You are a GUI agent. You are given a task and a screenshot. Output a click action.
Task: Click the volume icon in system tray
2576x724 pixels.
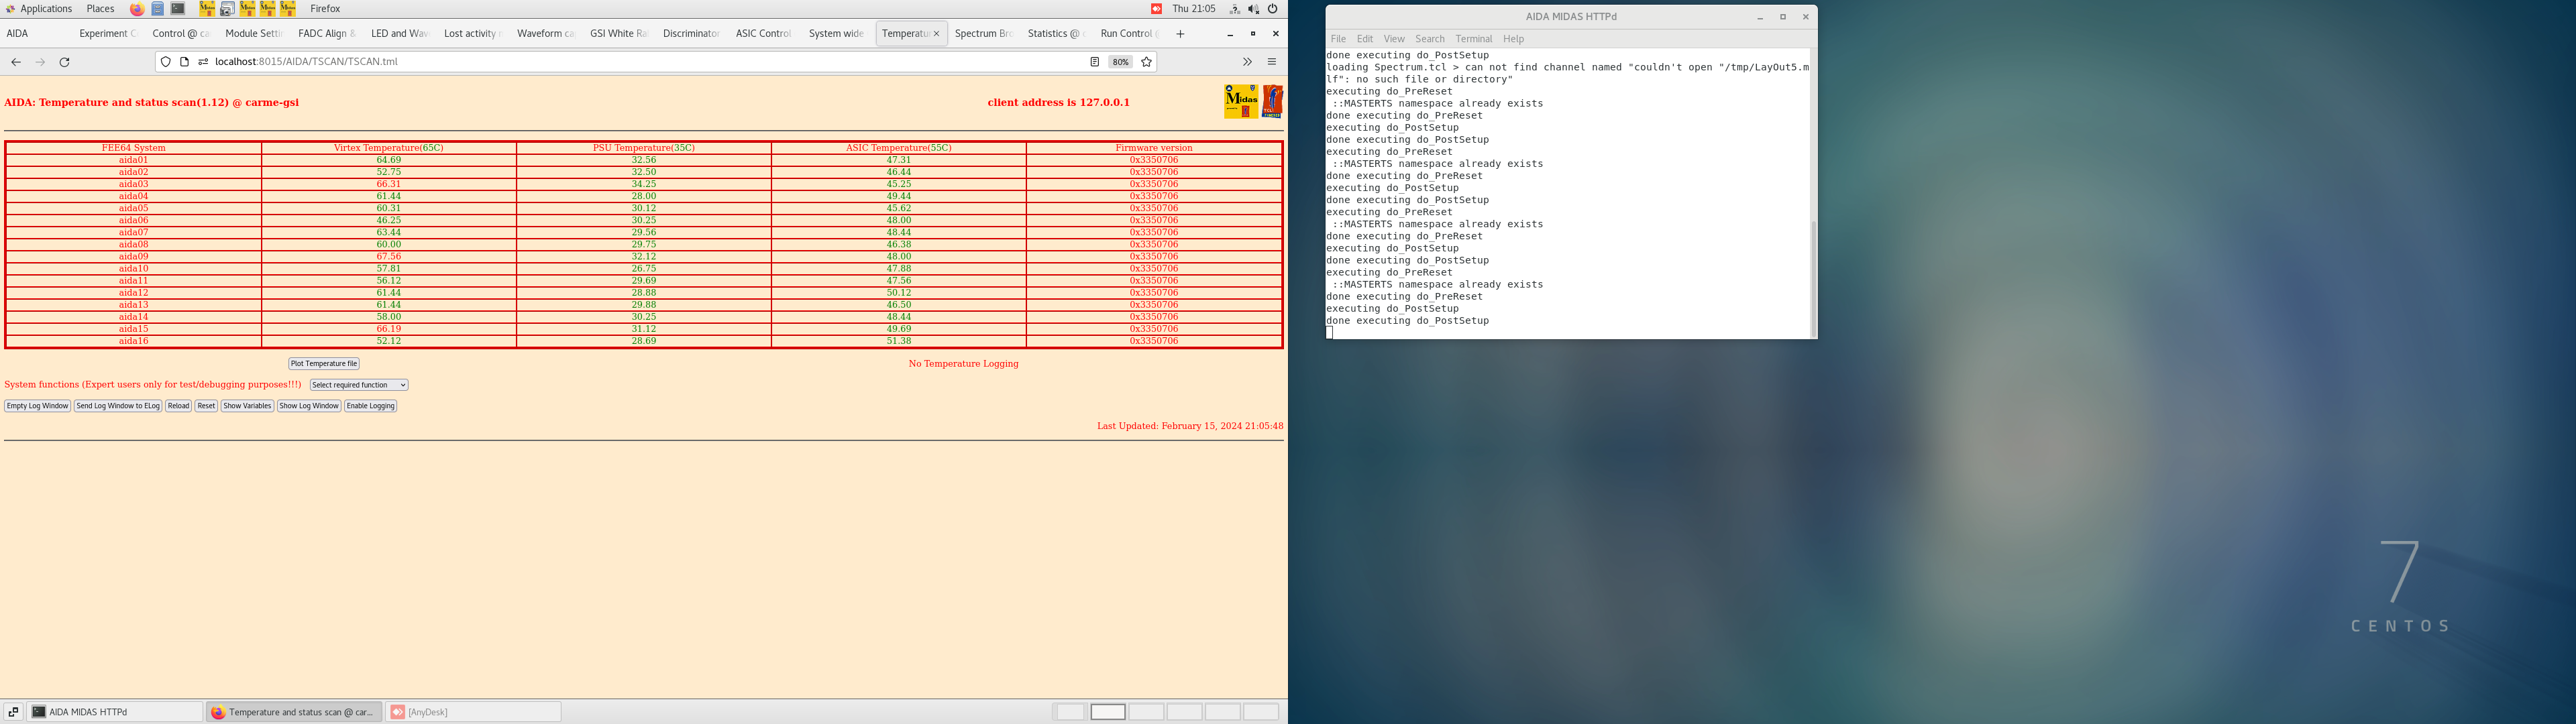pyautogui.click(x=1253, y=9)
